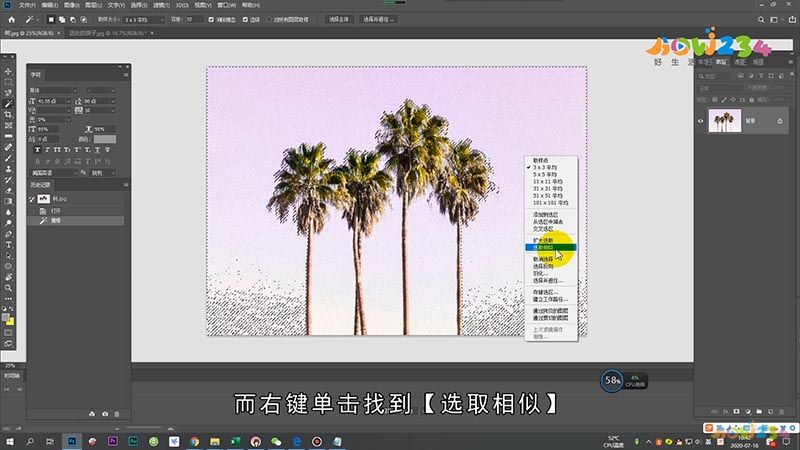
Task: Click the yellow background color swatch
Action: click(x=11, y=322)
